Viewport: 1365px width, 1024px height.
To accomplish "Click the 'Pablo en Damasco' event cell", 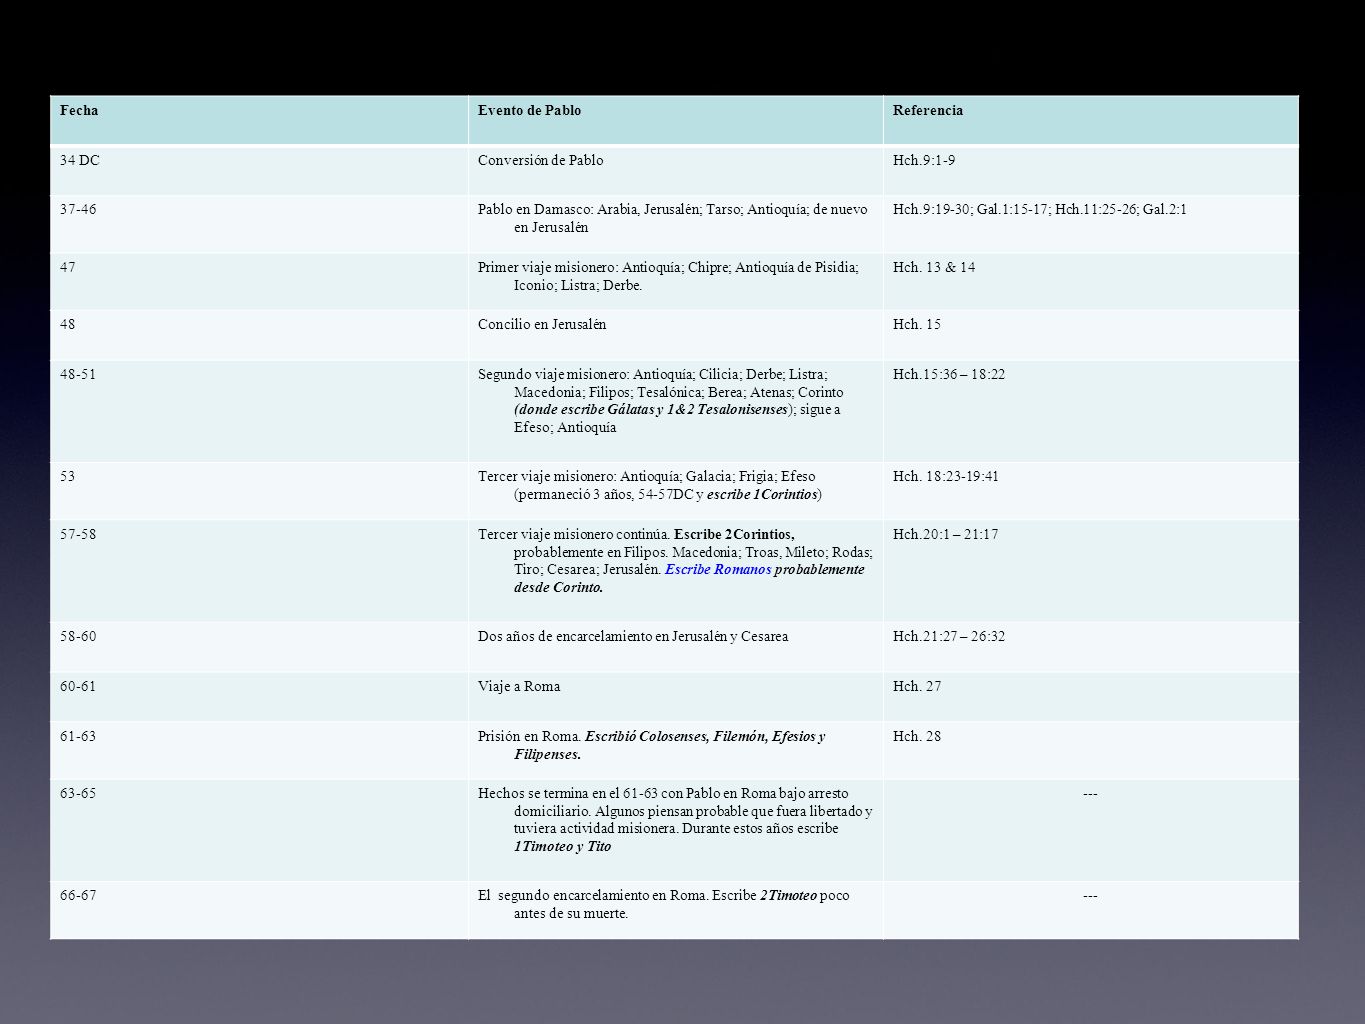I will tap(676, 224).
